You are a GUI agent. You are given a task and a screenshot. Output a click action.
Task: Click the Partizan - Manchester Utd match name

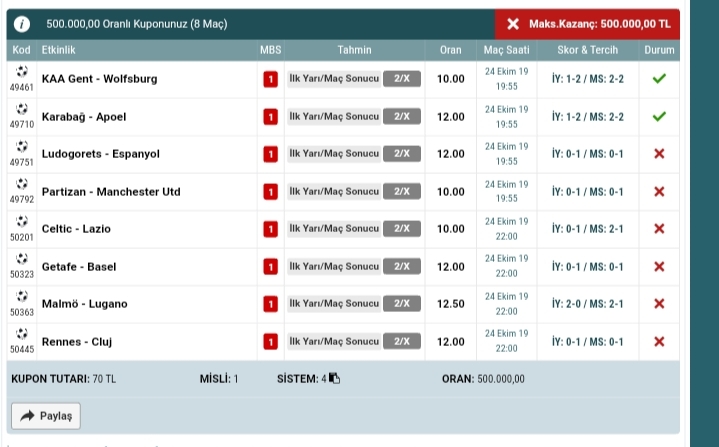click(x=111, y=192)
